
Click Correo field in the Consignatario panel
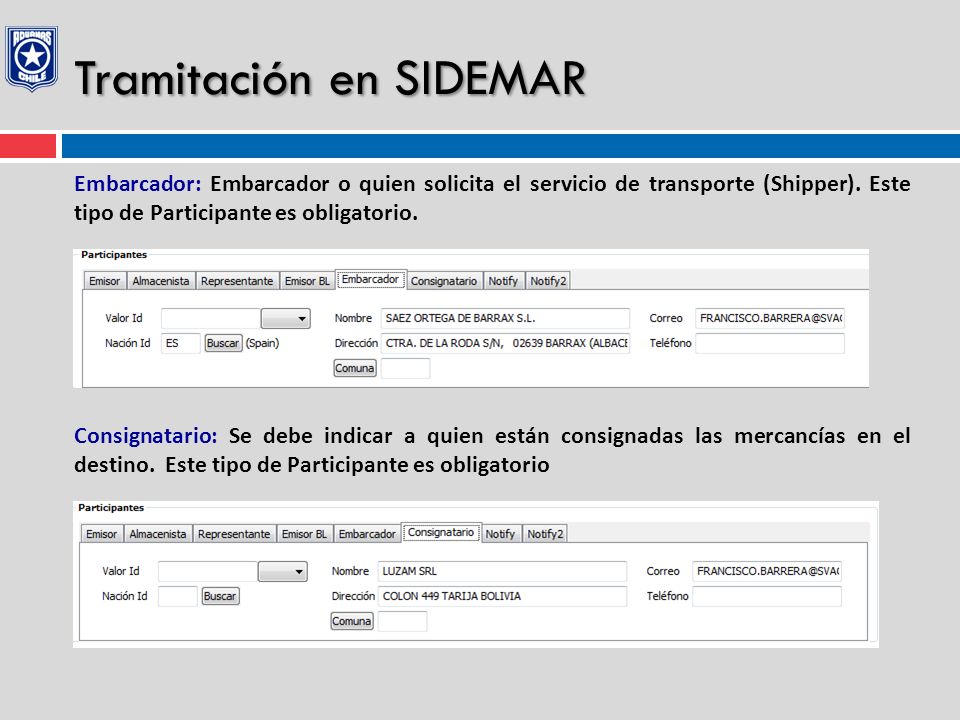click(767, 571)
